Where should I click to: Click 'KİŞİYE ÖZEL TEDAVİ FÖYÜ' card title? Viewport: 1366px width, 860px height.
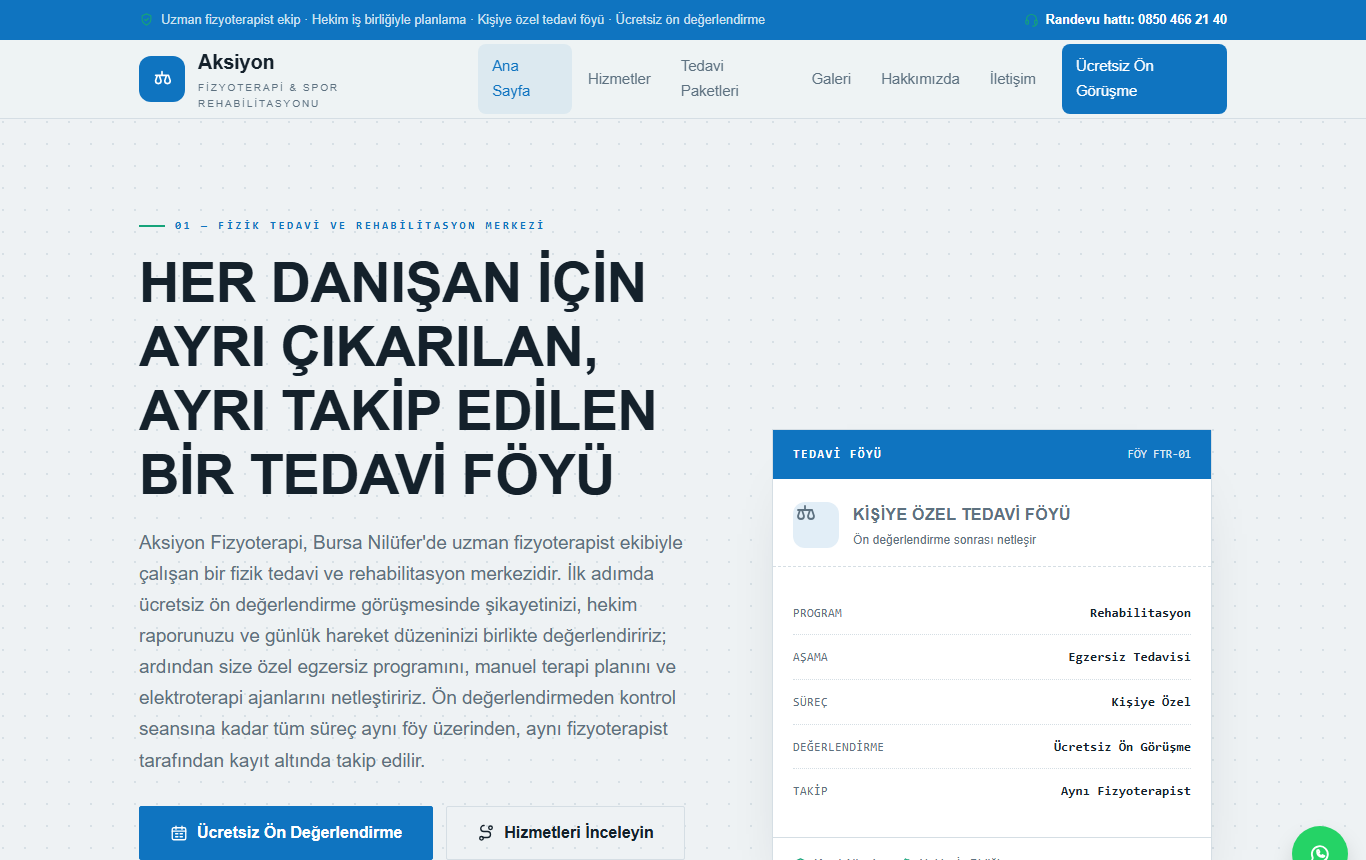click(x=962, y=515)
